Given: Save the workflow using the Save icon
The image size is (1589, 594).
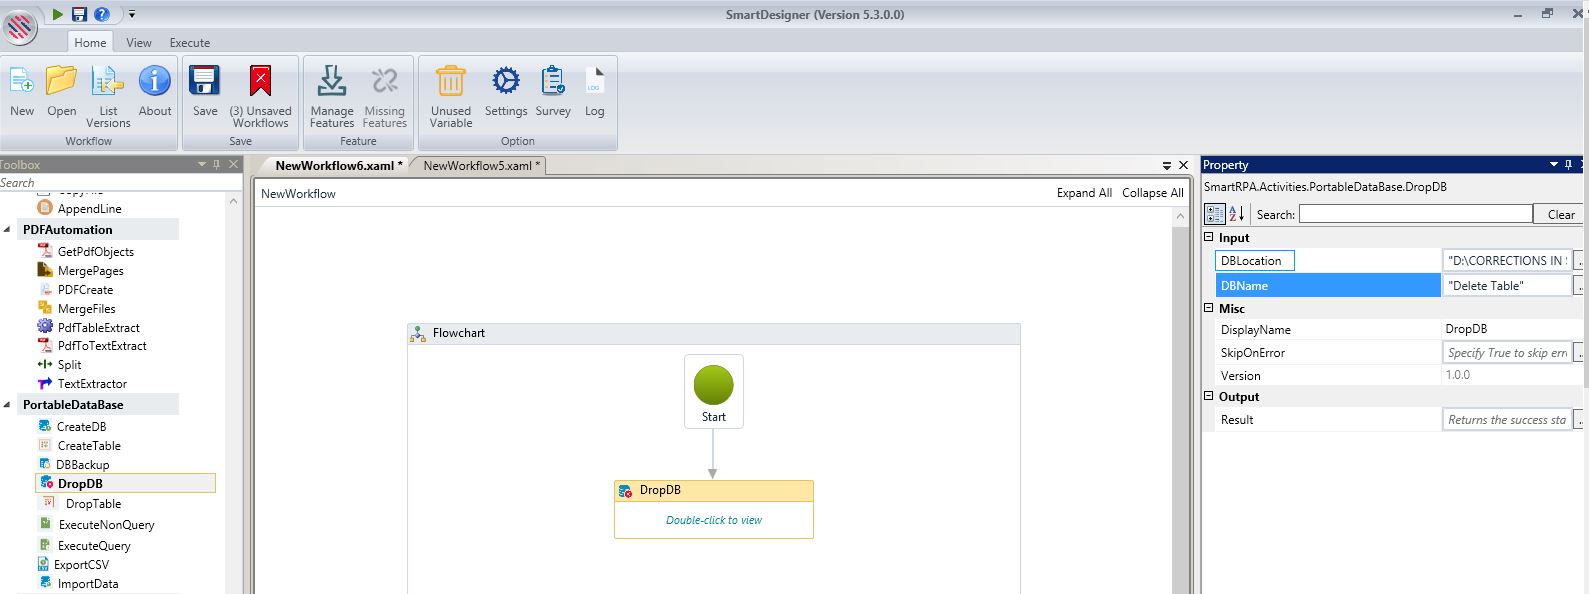Looking at the screenshot, I should 205,82.
